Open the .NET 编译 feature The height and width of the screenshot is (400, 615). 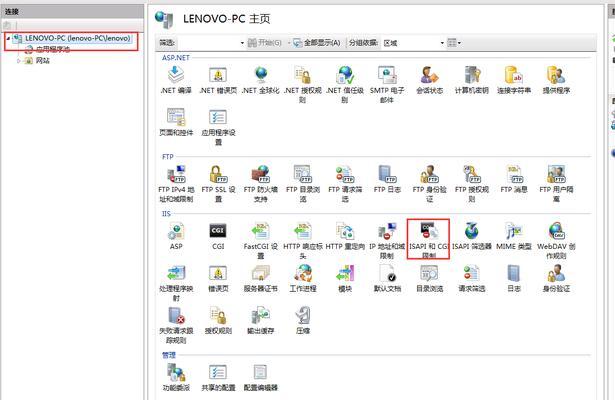pos(176,80)
